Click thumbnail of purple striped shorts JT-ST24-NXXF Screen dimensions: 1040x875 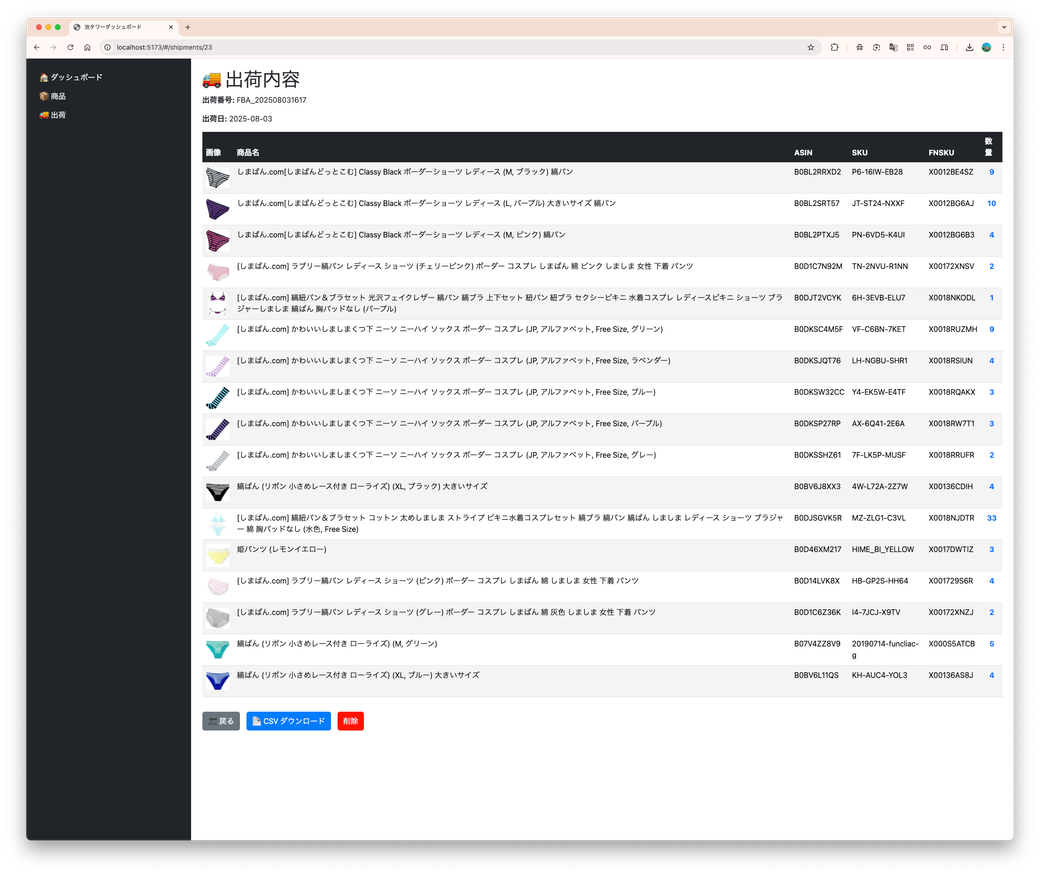tap(218, 209)
